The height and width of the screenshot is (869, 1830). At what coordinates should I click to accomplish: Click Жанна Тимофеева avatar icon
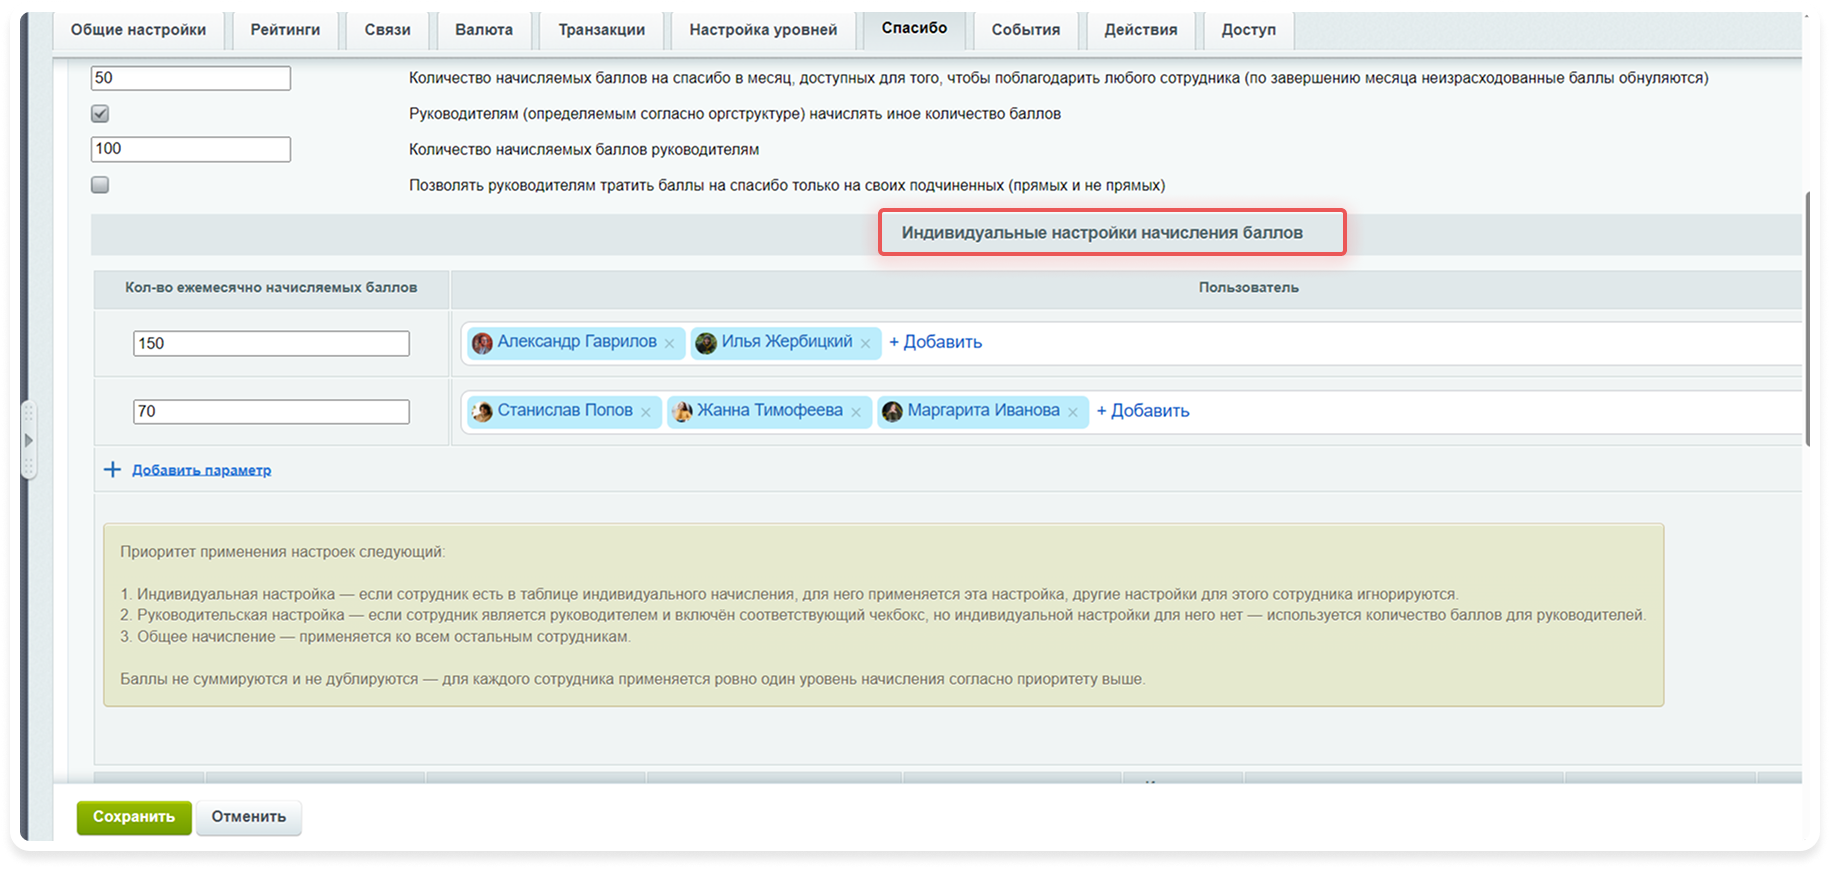pyautogui.click(x=683, y=411)
